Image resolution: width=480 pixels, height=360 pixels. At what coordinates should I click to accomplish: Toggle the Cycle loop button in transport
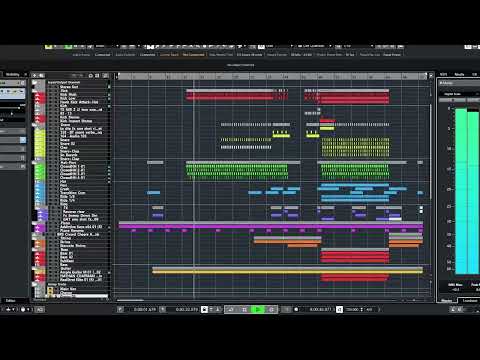[x=231, y=309]
